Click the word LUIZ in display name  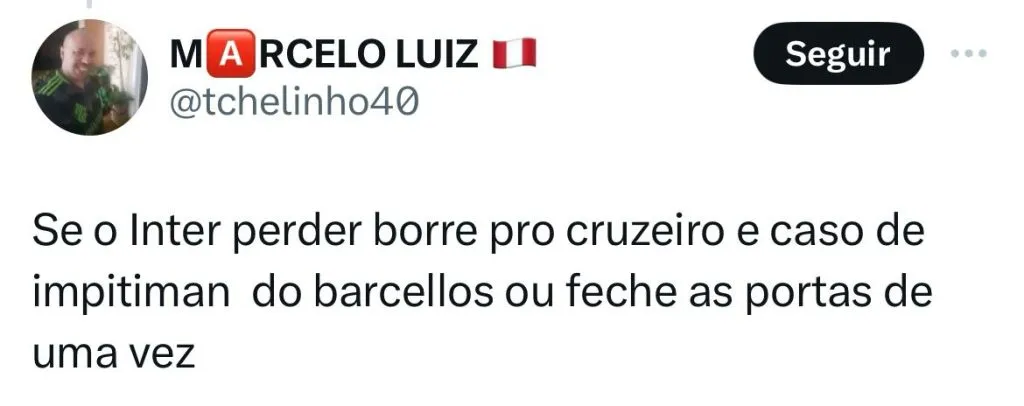click(436, 54)
